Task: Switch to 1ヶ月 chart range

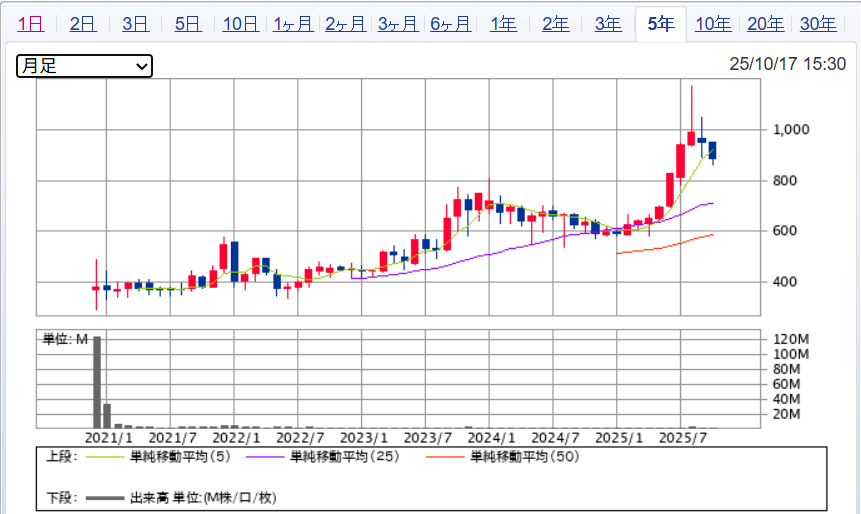Action: pyautogui.click(x=292, y=24)
